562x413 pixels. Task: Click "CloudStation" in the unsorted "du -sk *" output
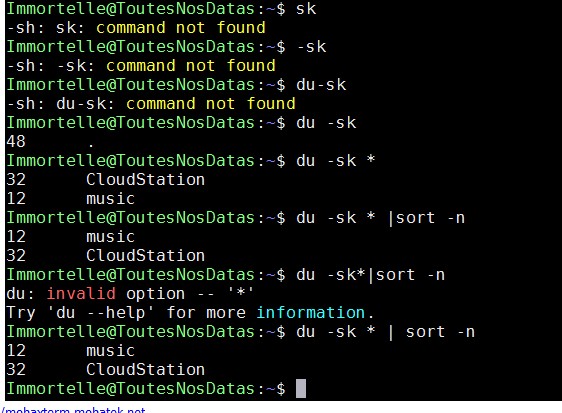146,180
